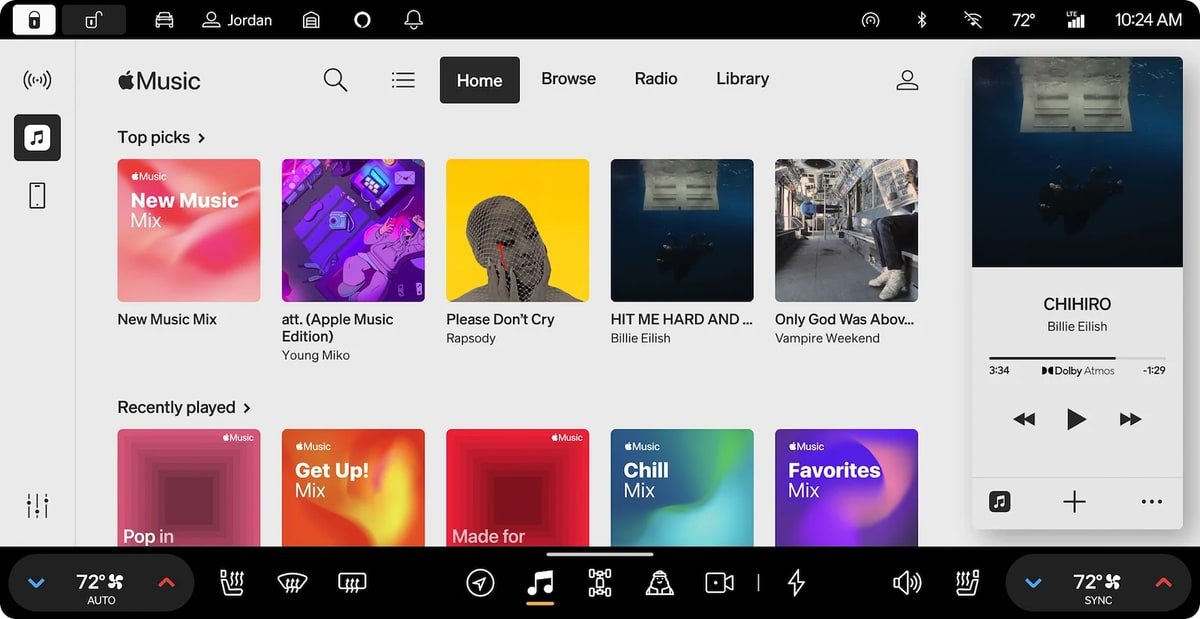Open the Jordan user profile
The width and height of the screenshot is (1200, 619).
237,19
